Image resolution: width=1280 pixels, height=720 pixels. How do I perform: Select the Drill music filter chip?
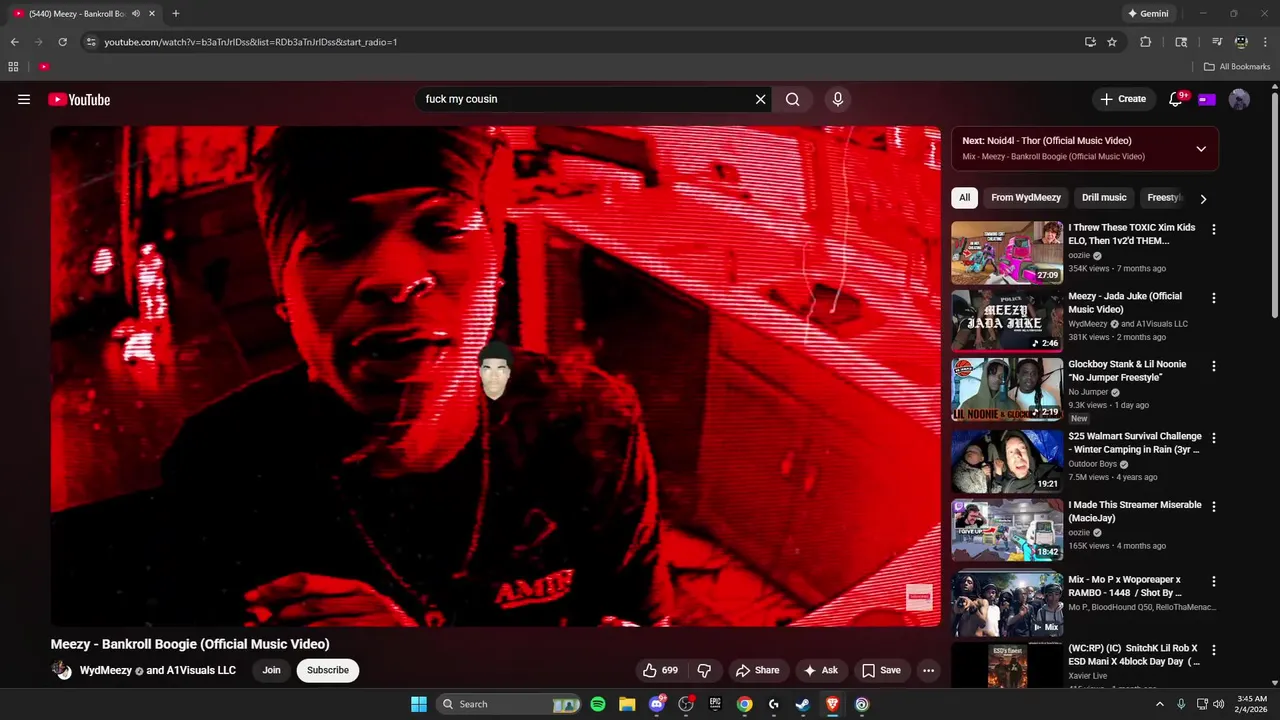click(x=1104, y=198)
